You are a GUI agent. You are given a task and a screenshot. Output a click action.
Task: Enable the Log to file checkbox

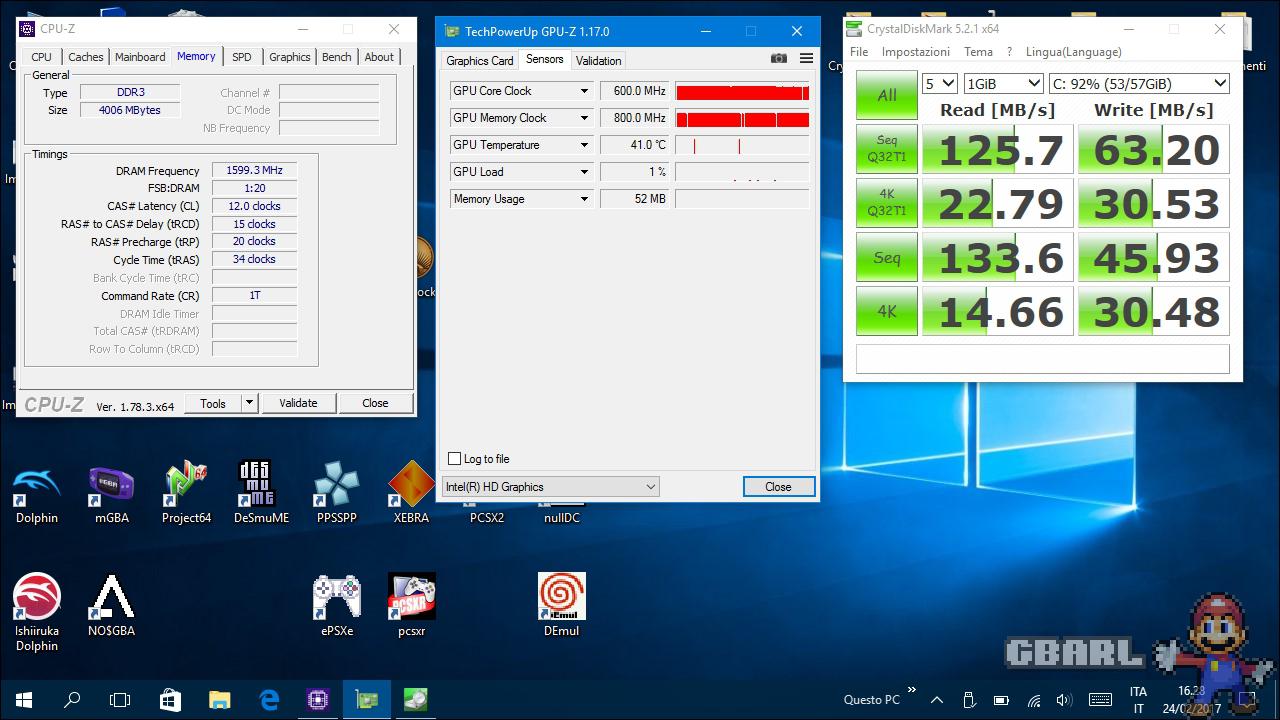coord(455,459)
